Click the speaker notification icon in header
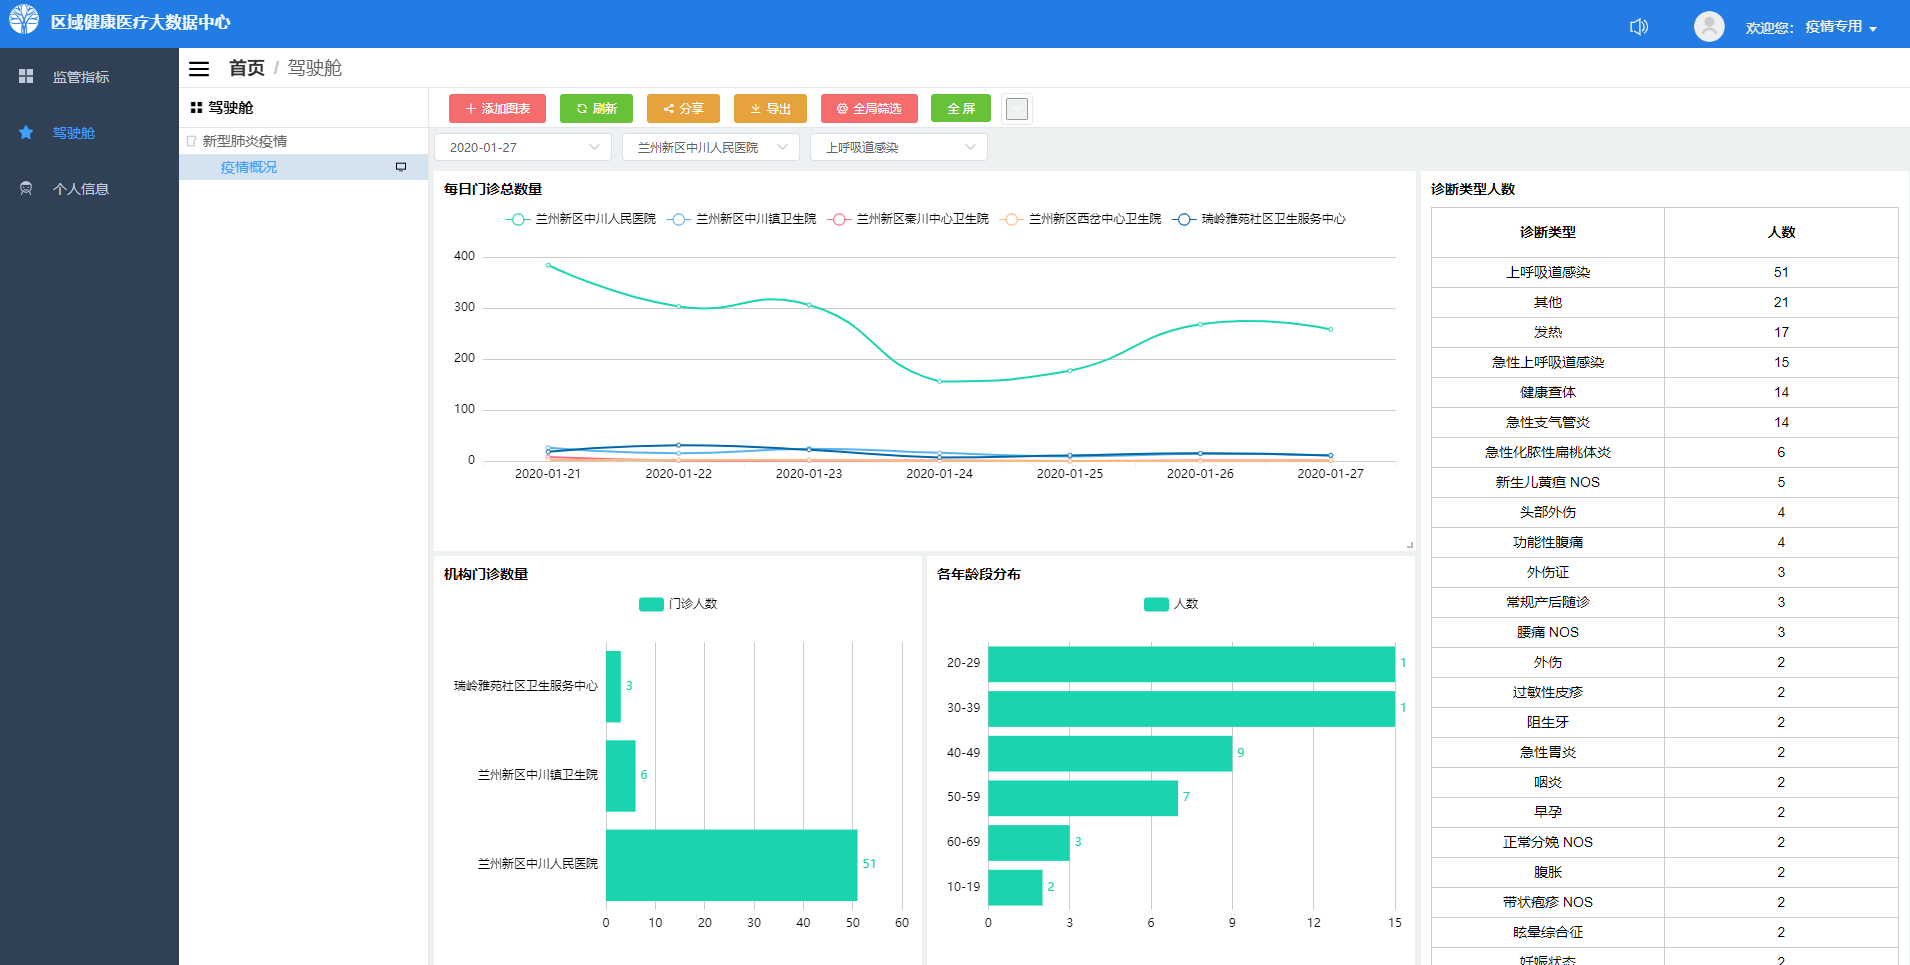Viewport: 1910px width, 965px height. [1638, 27]
